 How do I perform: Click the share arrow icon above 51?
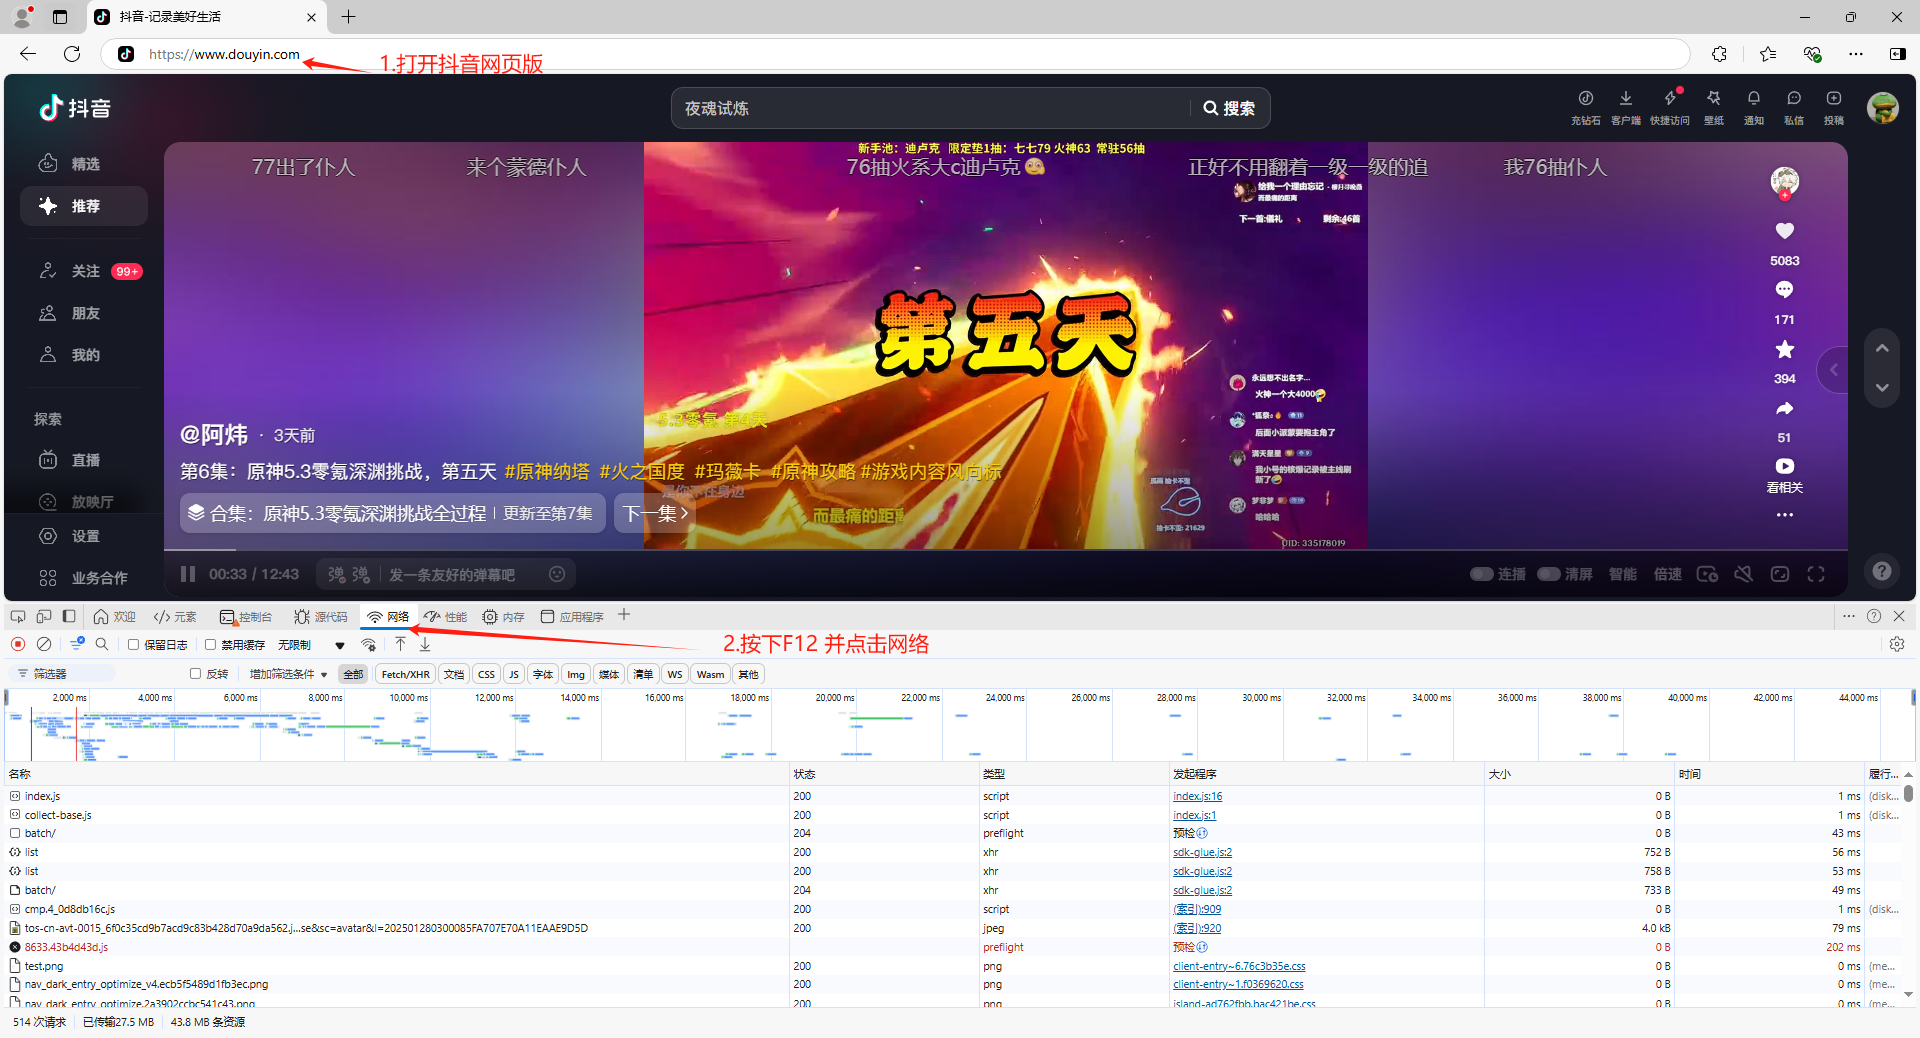click(1784, 408)
